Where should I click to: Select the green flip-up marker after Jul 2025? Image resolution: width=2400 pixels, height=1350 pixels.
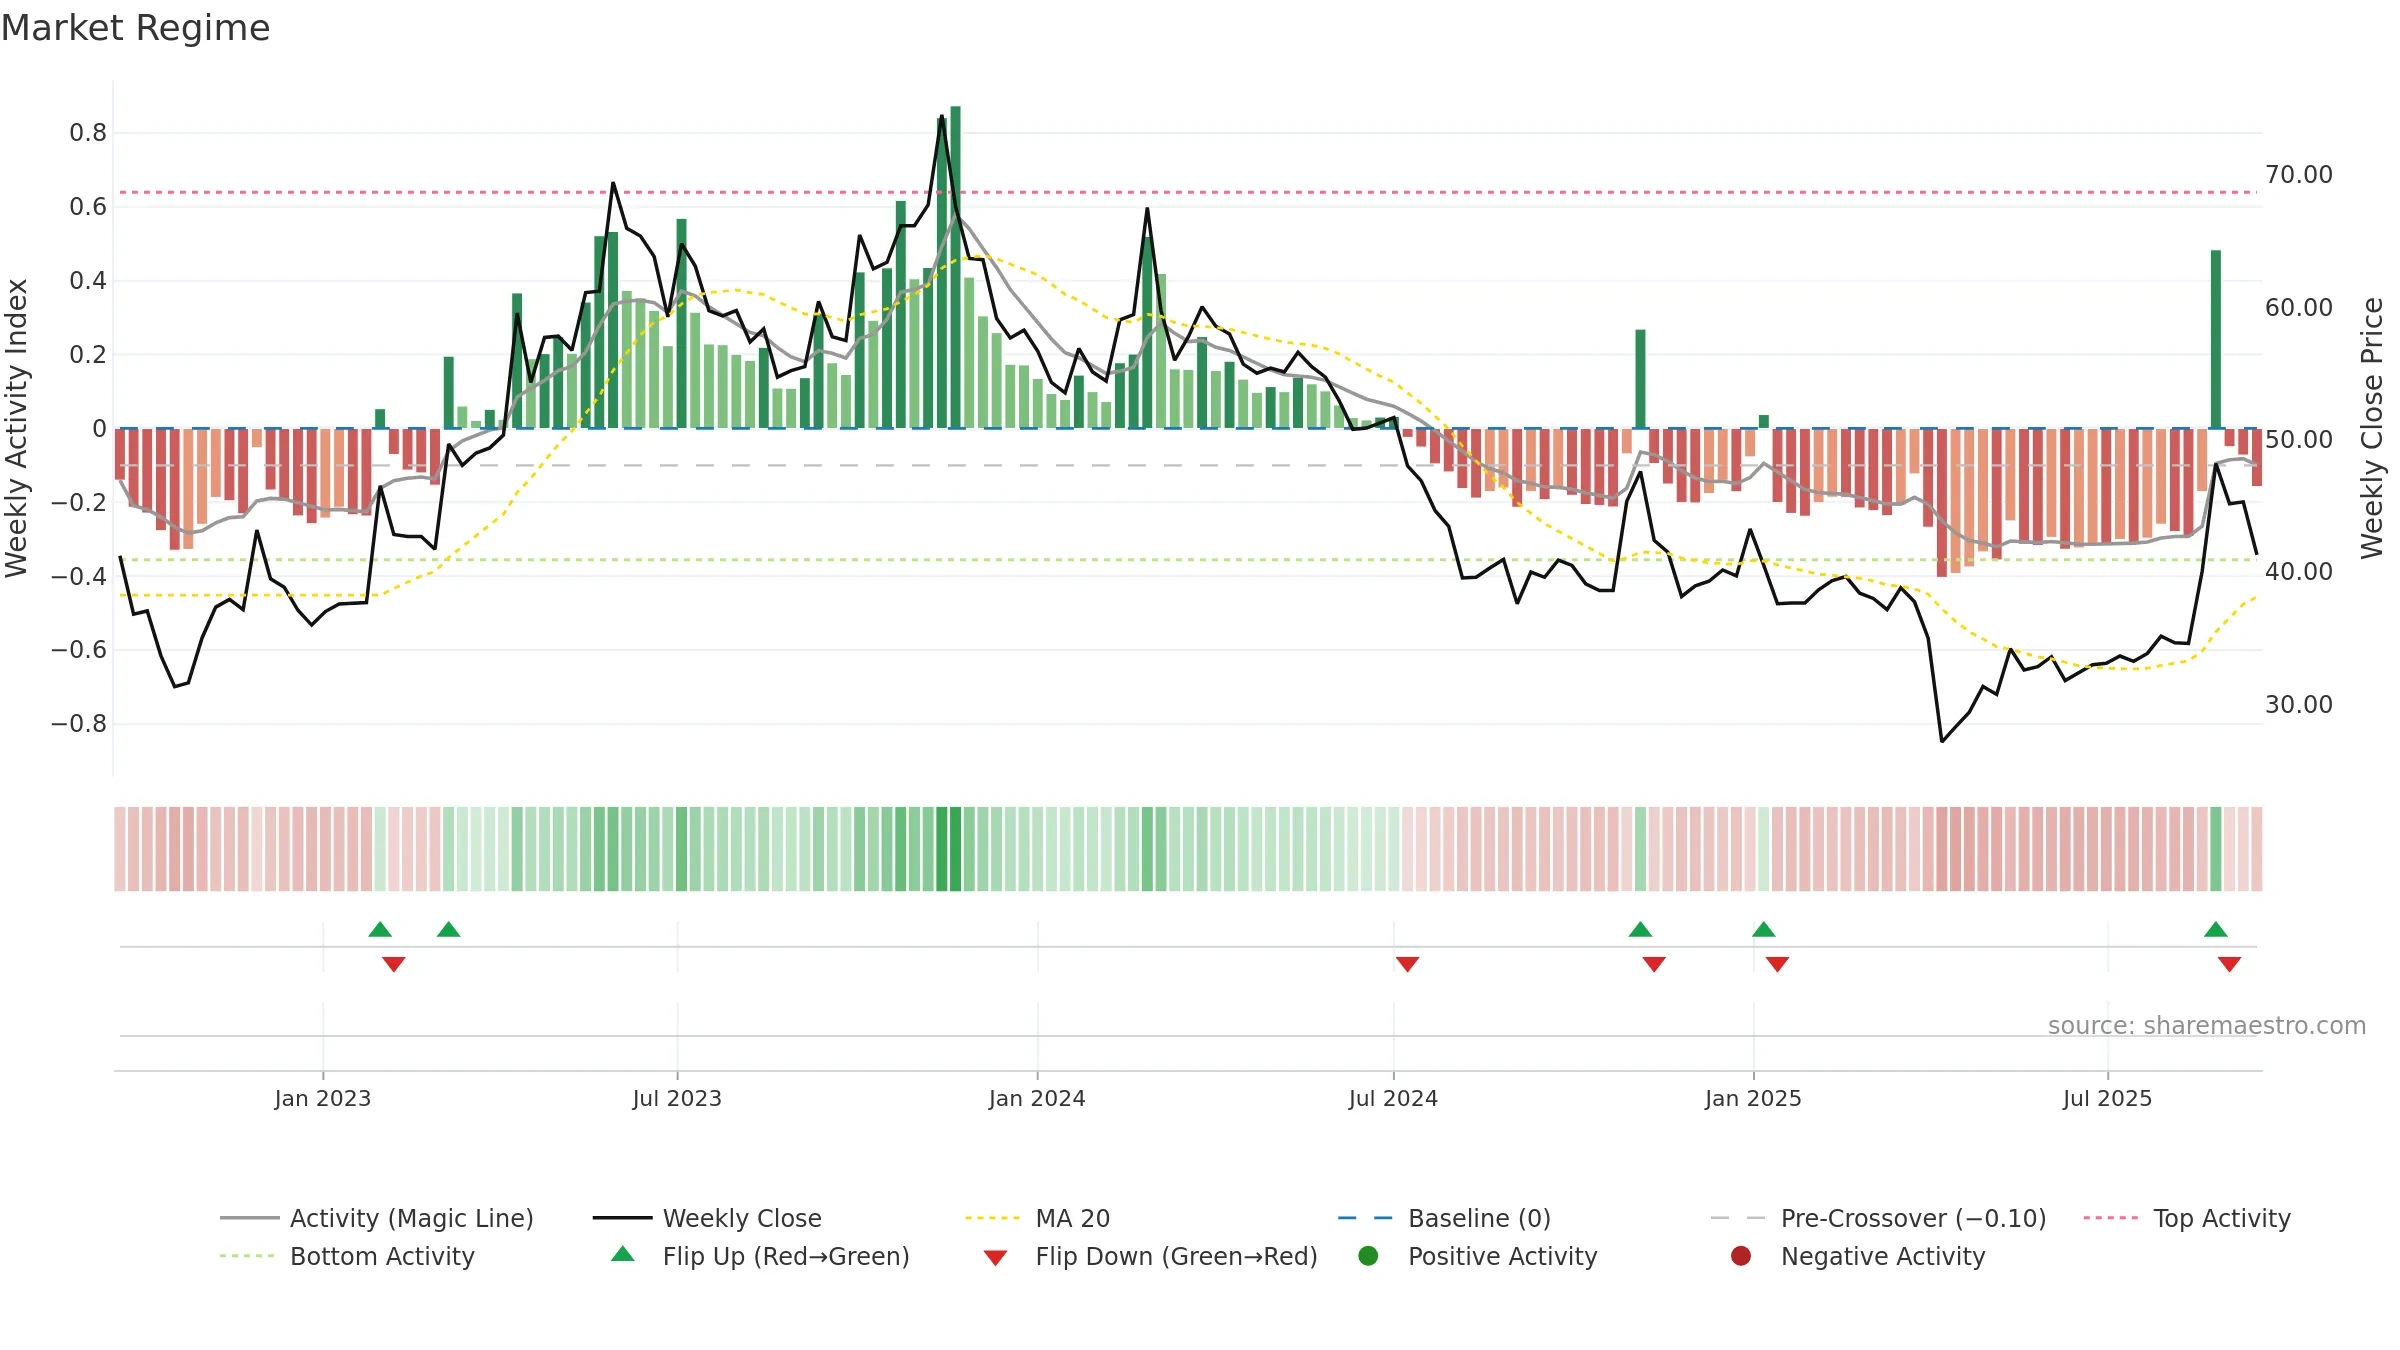pos(2216,930)
